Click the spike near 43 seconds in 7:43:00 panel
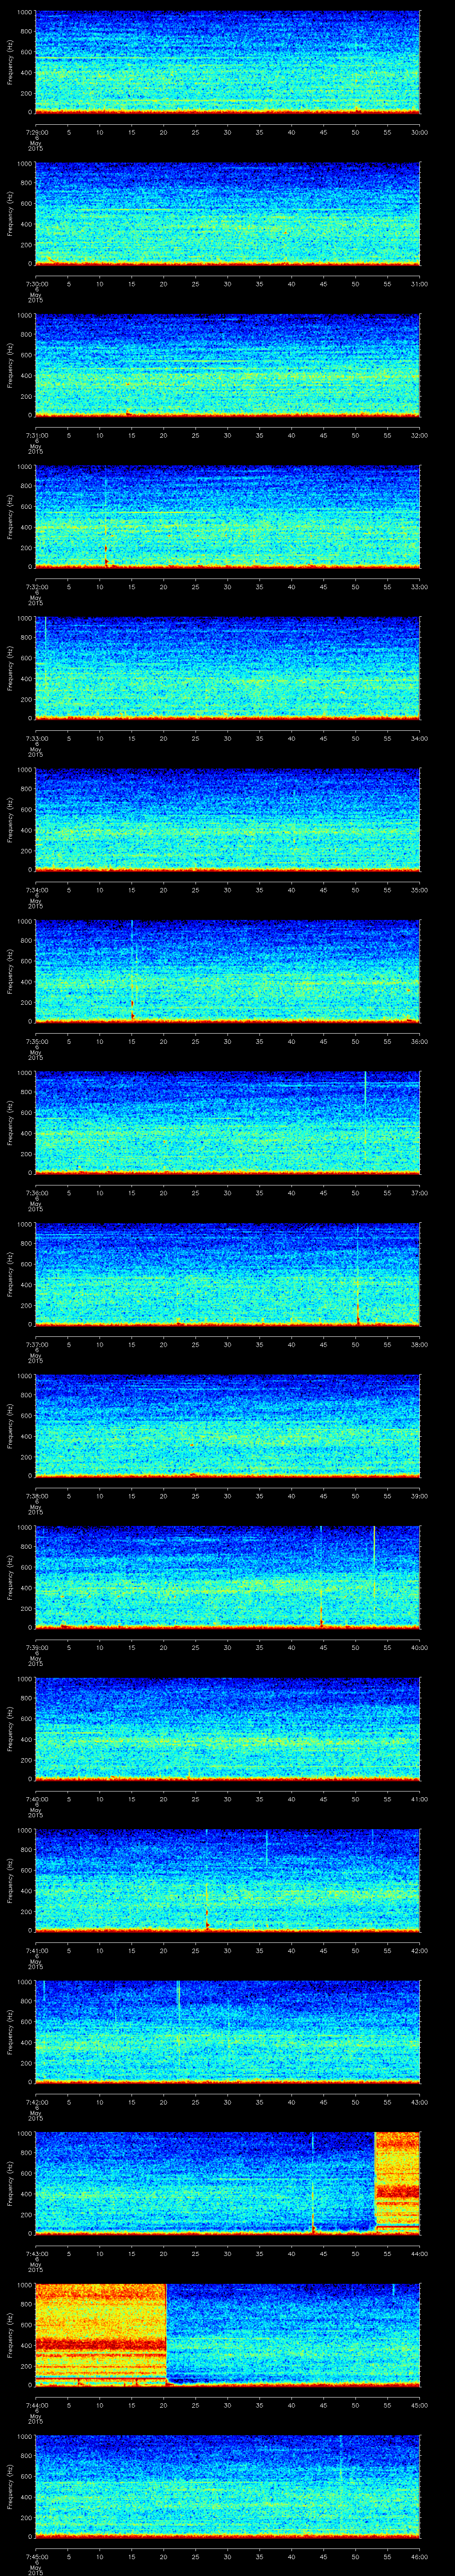 pyautogui.click(x=313, y=2180)
